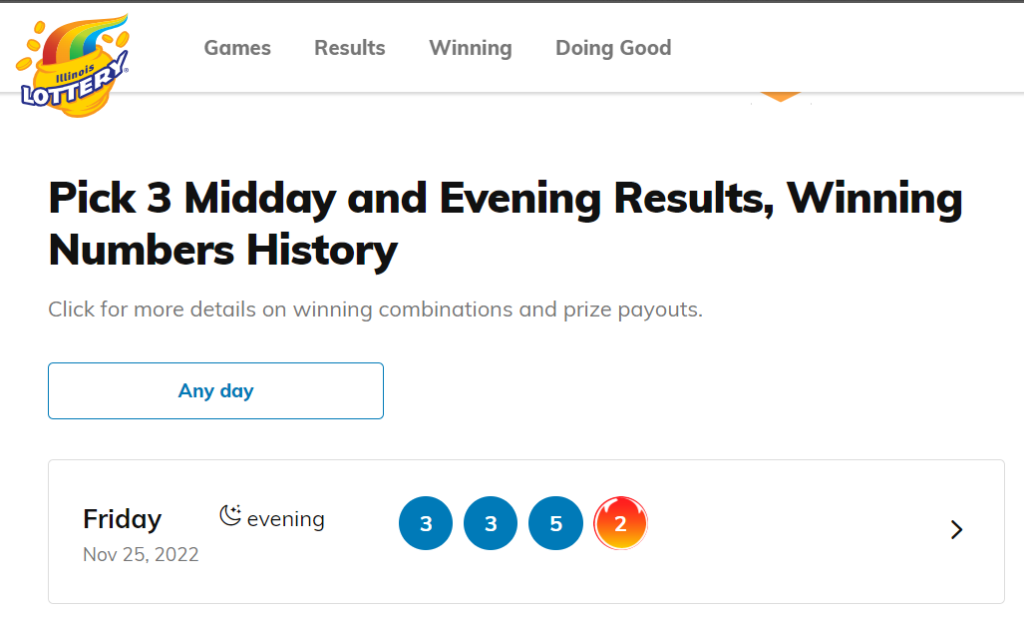
Task: Open the Any day filter dropdown
Action: click(216, 391)
